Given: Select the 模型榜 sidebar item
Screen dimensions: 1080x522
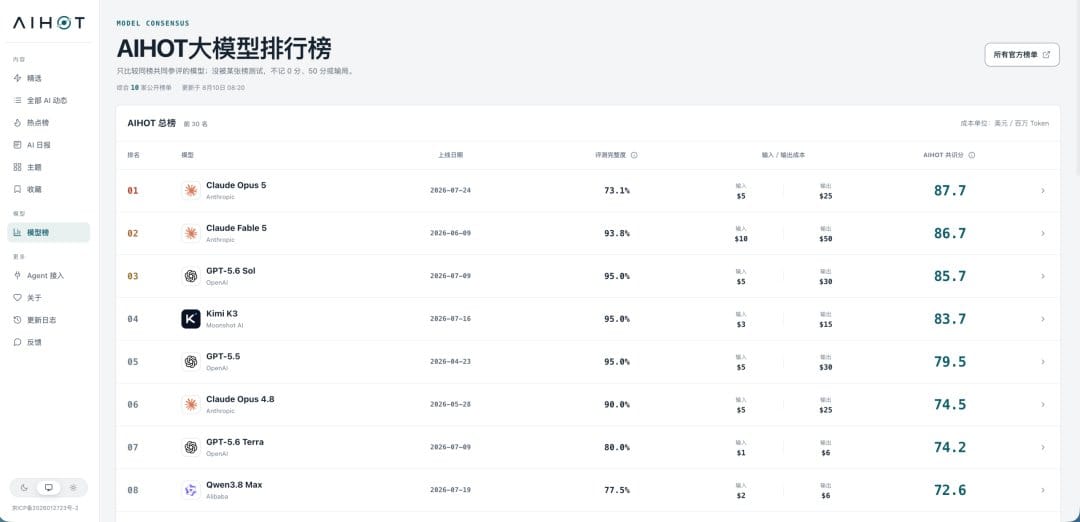Looking at the screenshot, I should click(x=48, y=233).
